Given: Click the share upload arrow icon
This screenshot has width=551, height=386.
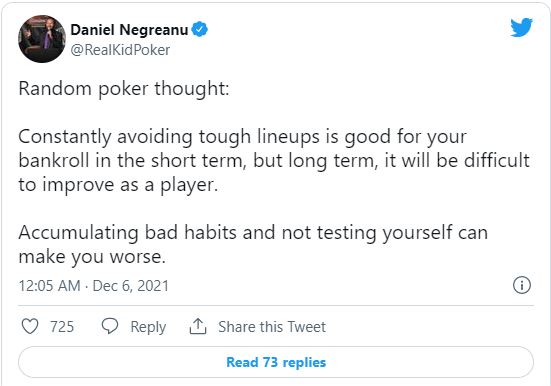Looking at the screenshot, I should tap(198, 326).
